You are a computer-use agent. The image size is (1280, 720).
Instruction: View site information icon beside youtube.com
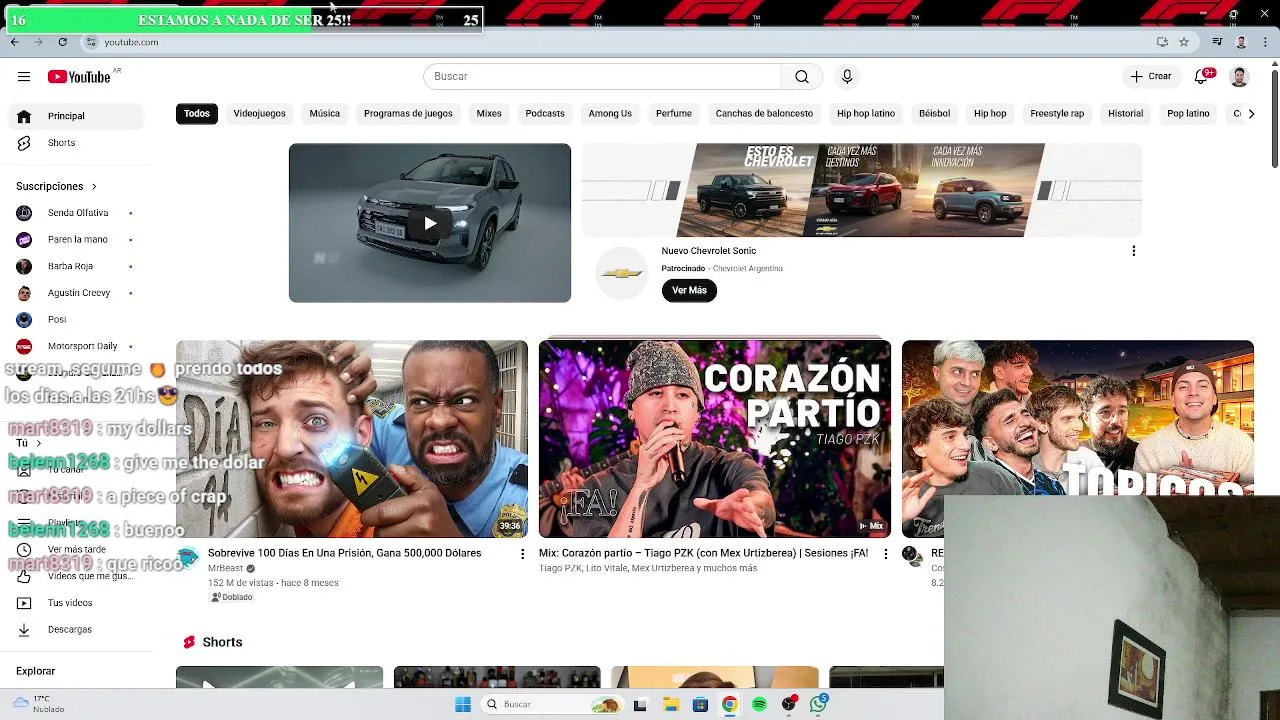pos(91,42)
